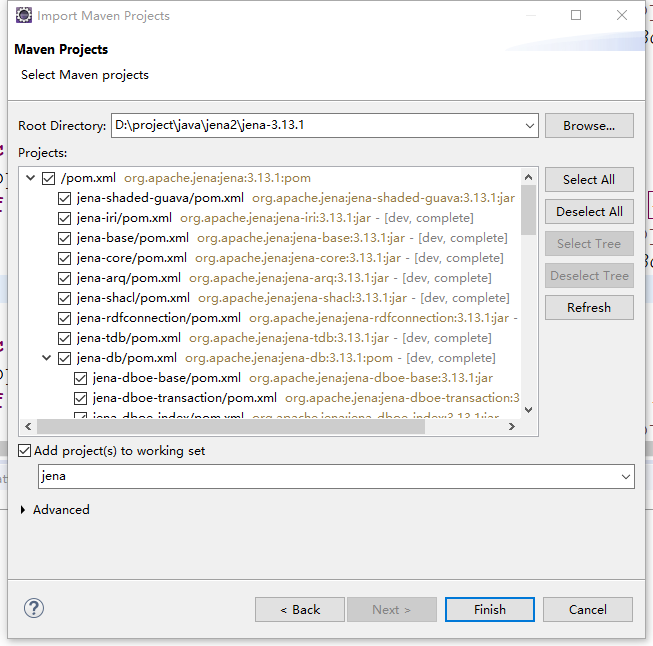Click the horizontal scrollbar right arrow
Image resolution: width=653 pixels, height=646 pixels.
pyautogui.click(x=511, y=426)
